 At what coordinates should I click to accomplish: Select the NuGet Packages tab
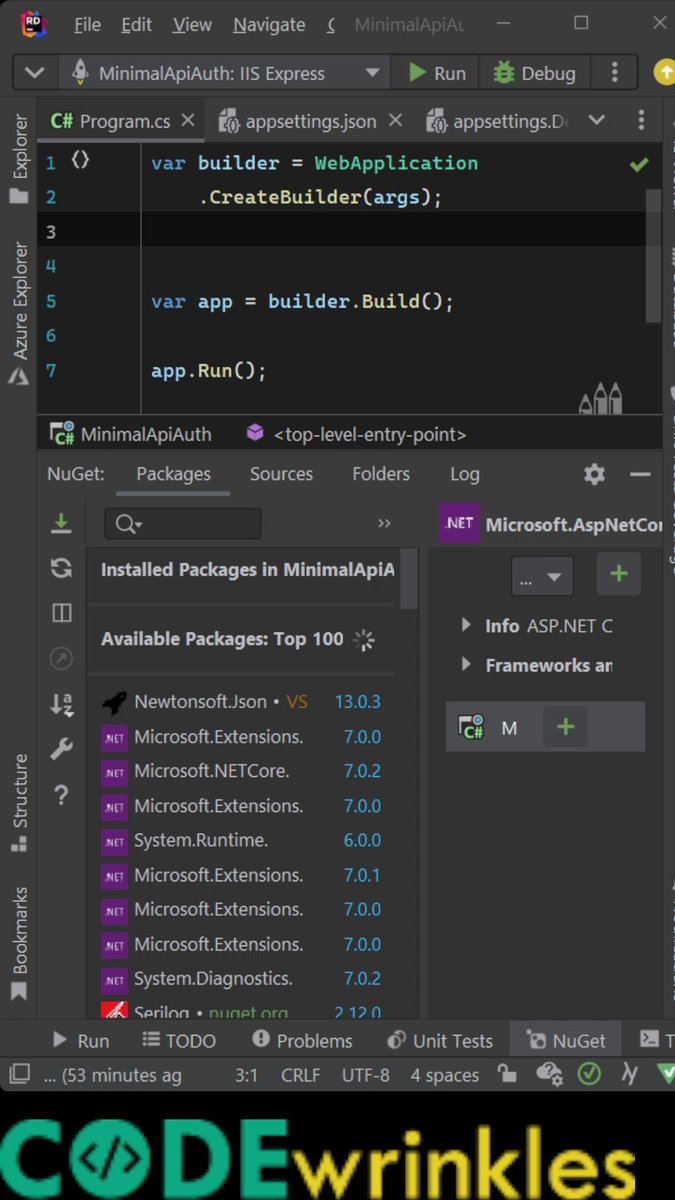coord(174,474)
